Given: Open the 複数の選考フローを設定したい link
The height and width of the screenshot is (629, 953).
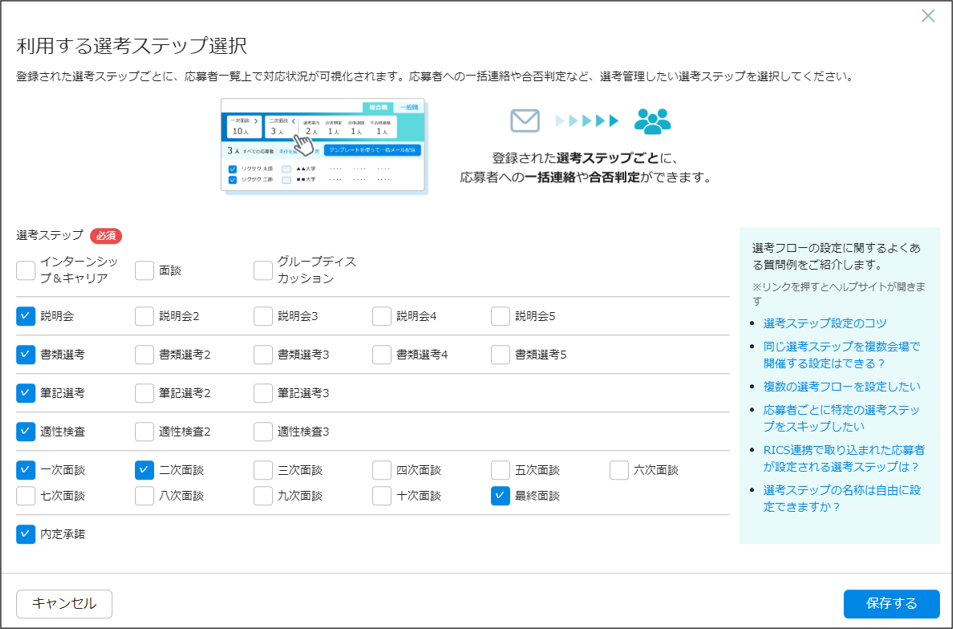Looking at the screenshot, I should point(842,387).
